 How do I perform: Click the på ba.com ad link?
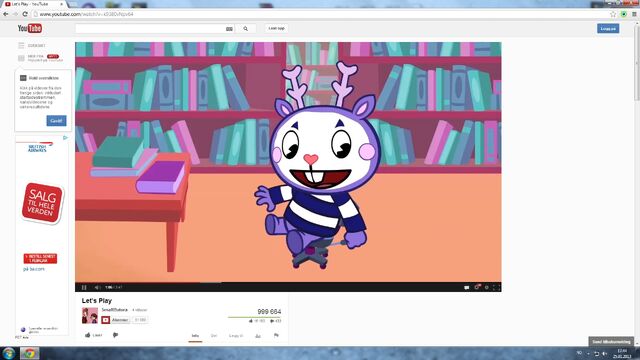(x=34, y=269)
